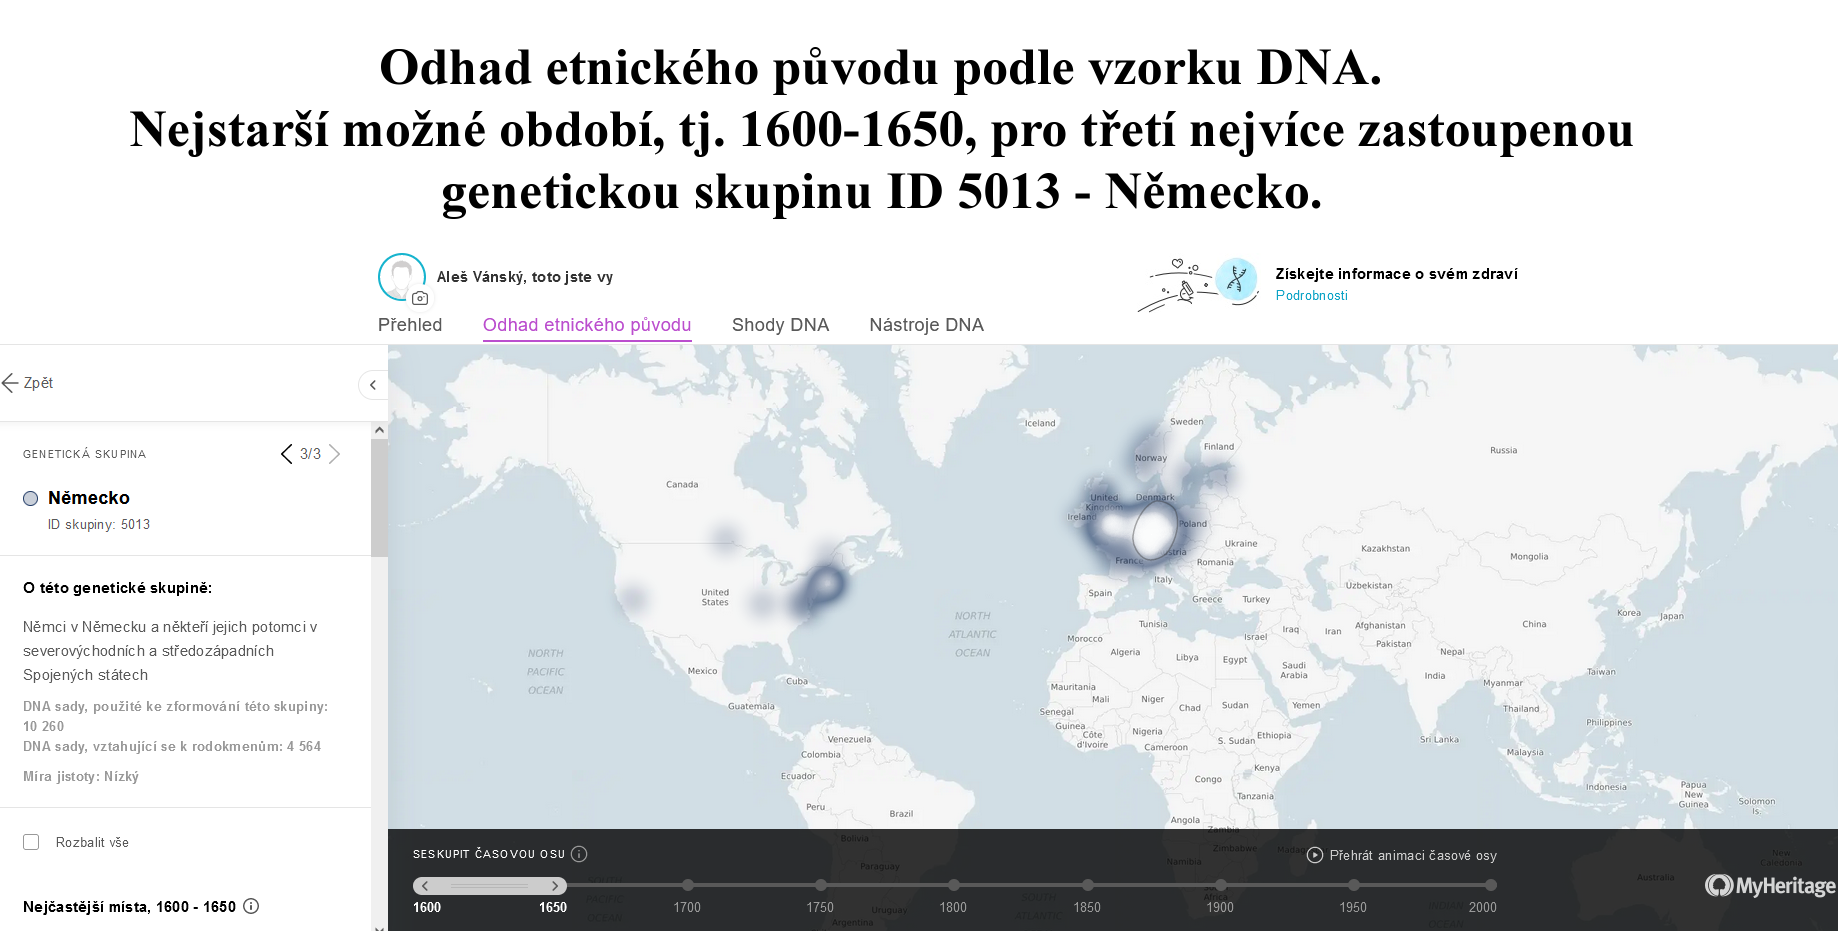The image size is (1838, 931).
Task: Open info icon next to Nejčastější místa
Action: pos(251,906)
